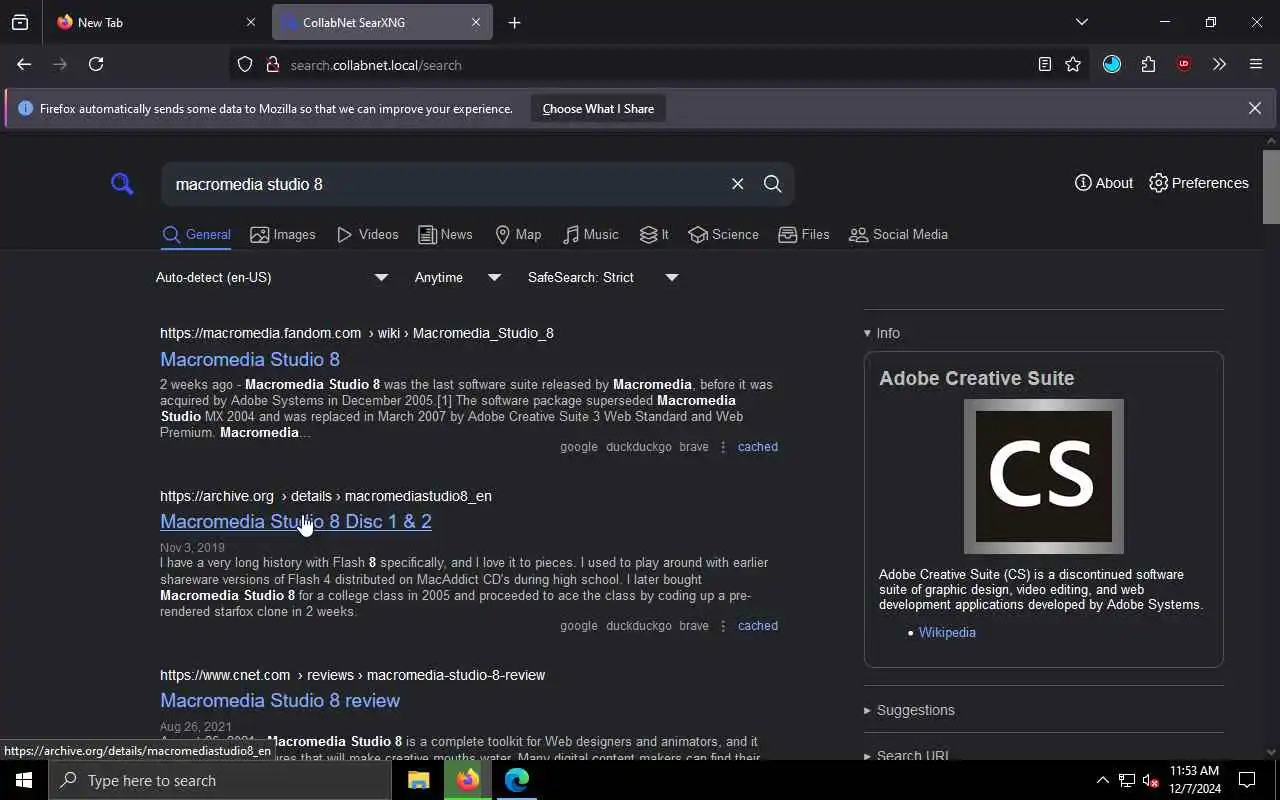Open the Wikipedia link in infobox

[x=947, y=632]
